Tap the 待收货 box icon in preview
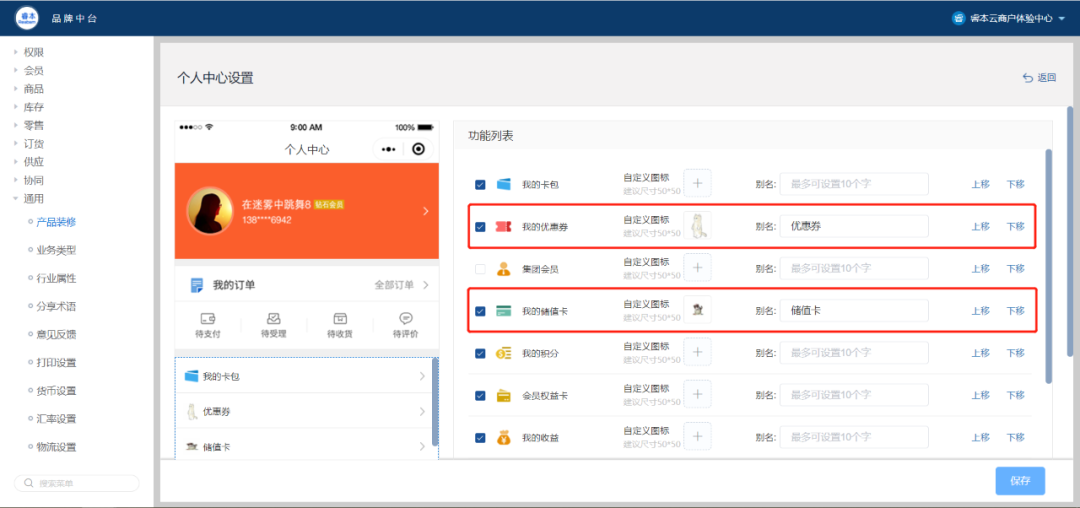Image resolution: width=1080 pixels, height=508 pixels. [x=340, y=319]
